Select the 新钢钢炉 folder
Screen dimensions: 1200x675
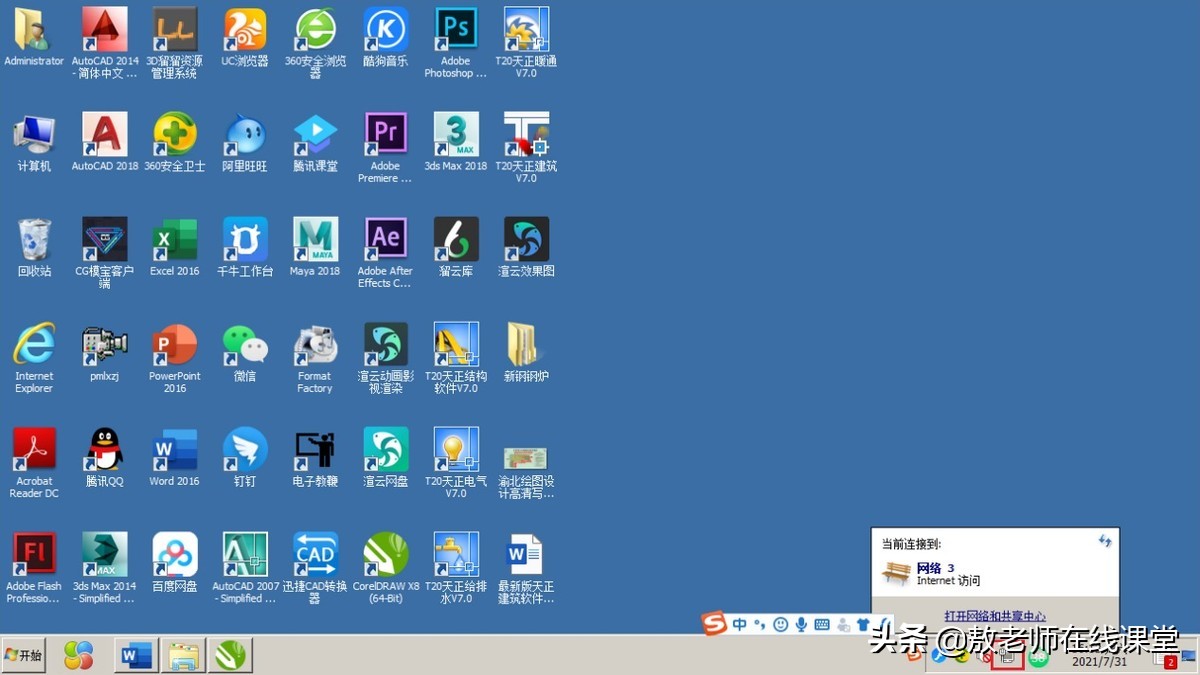525,345
